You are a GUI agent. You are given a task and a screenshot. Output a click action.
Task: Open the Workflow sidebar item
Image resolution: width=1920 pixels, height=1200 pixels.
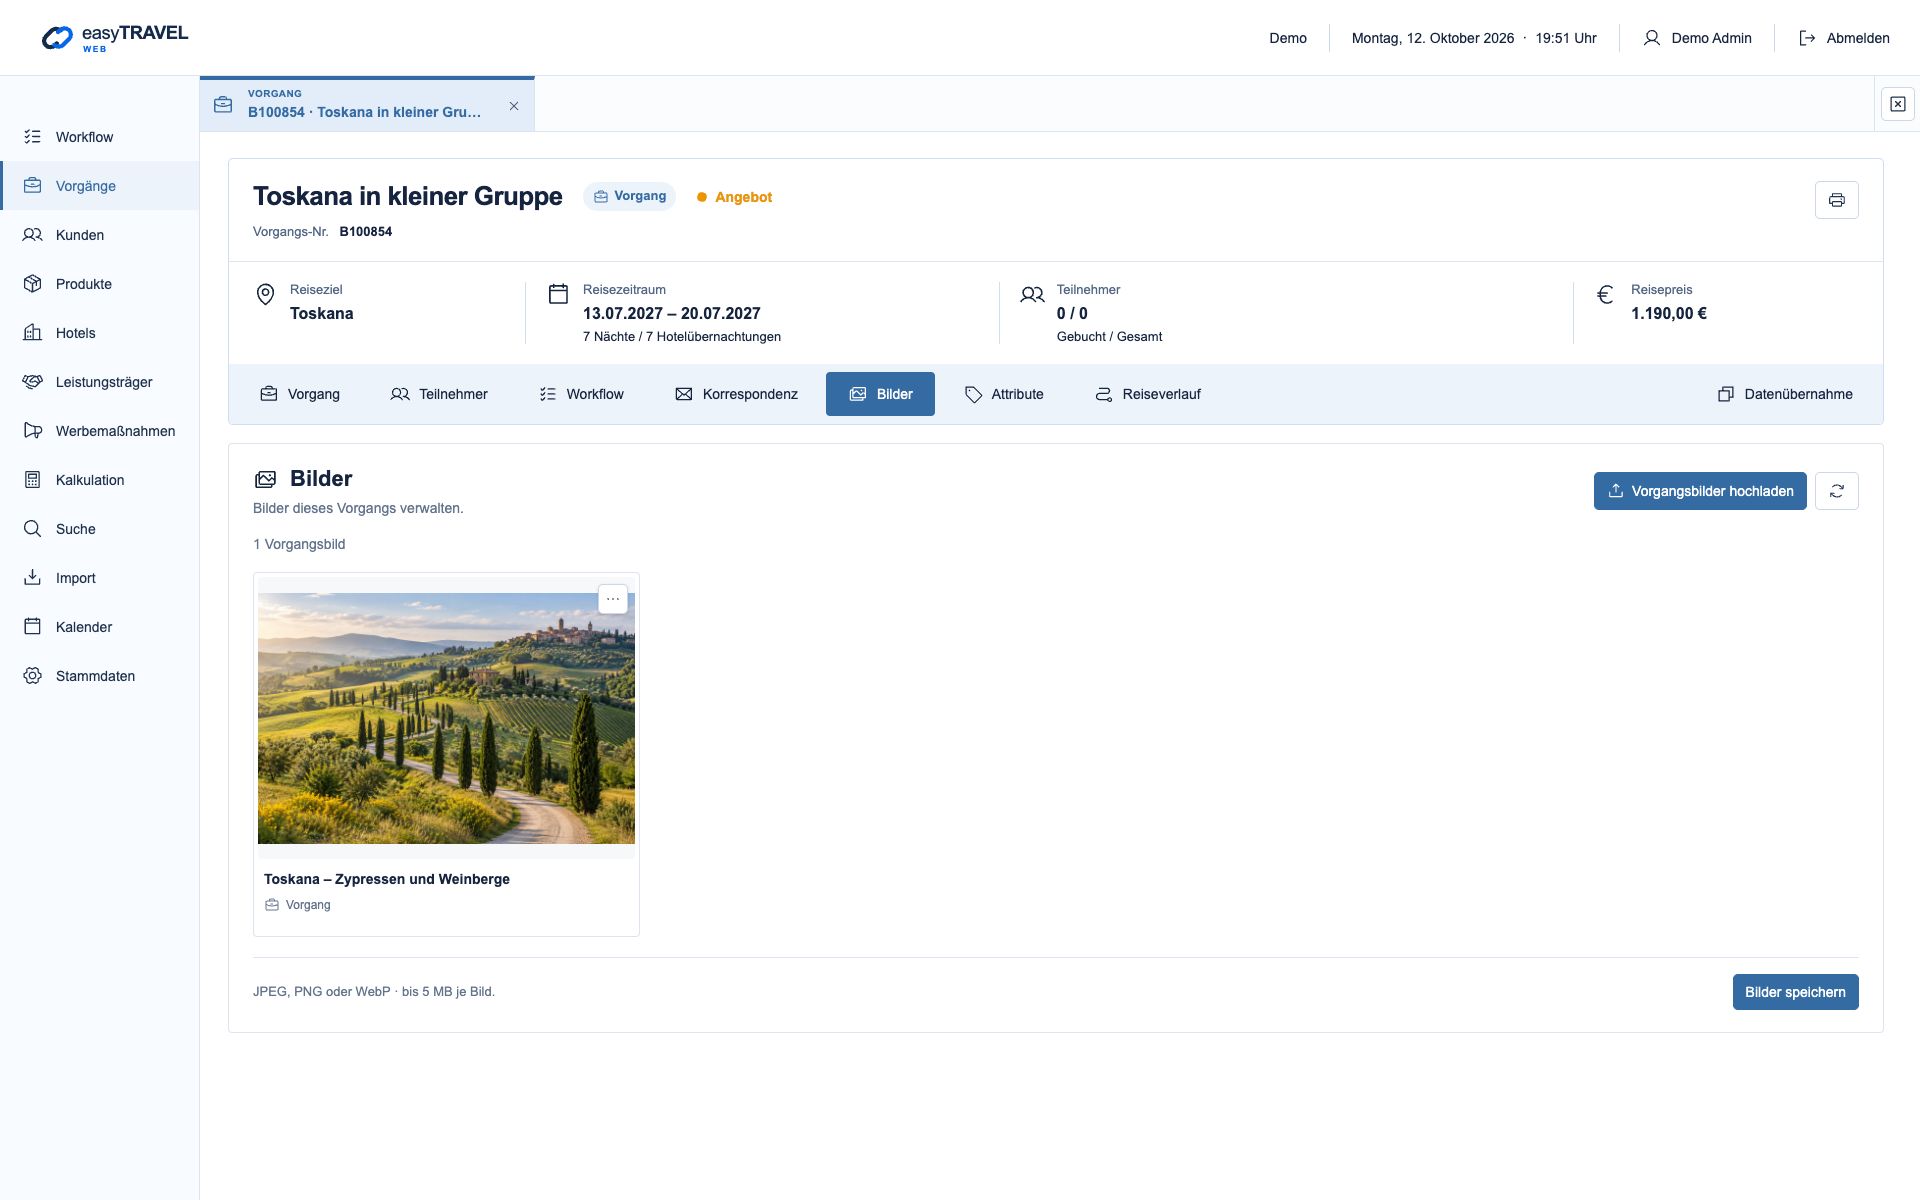point(99,137)
